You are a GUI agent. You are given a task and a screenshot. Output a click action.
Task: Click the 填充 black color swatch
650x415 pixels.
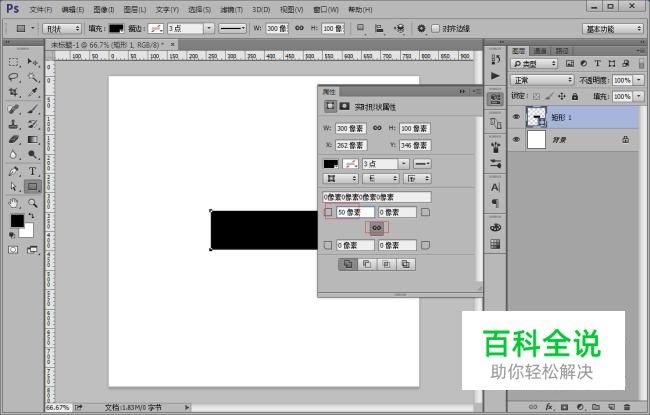[117, 28]
